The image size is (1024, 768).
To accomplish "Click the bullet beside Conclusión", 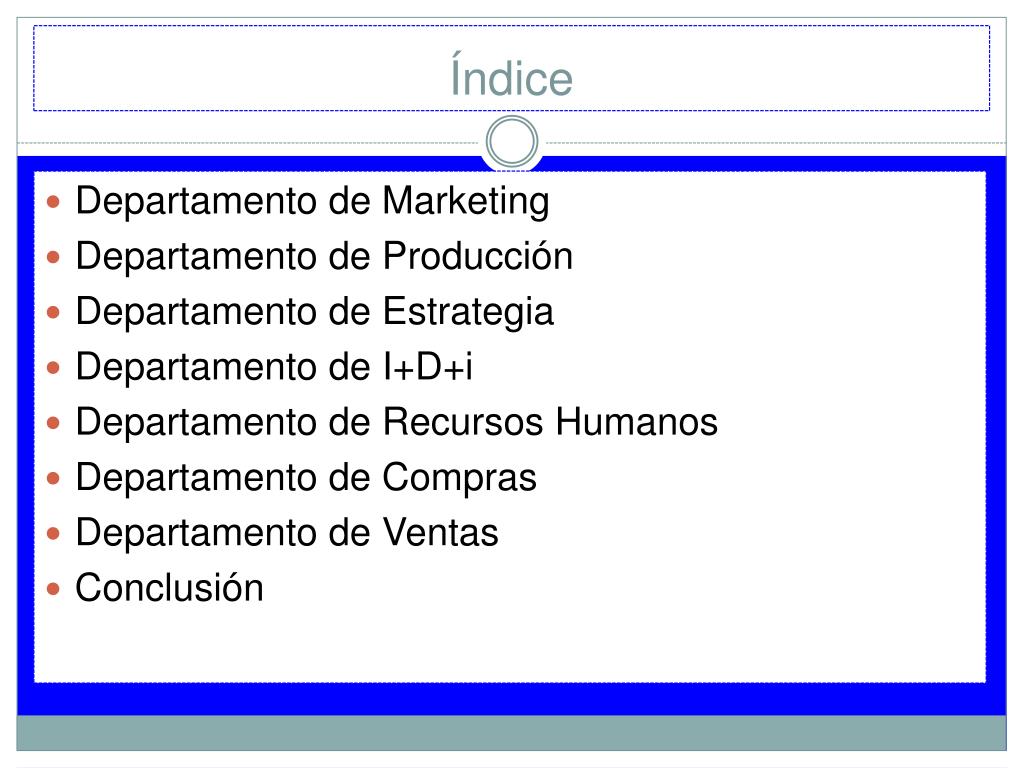I will [x=54, y=589].
